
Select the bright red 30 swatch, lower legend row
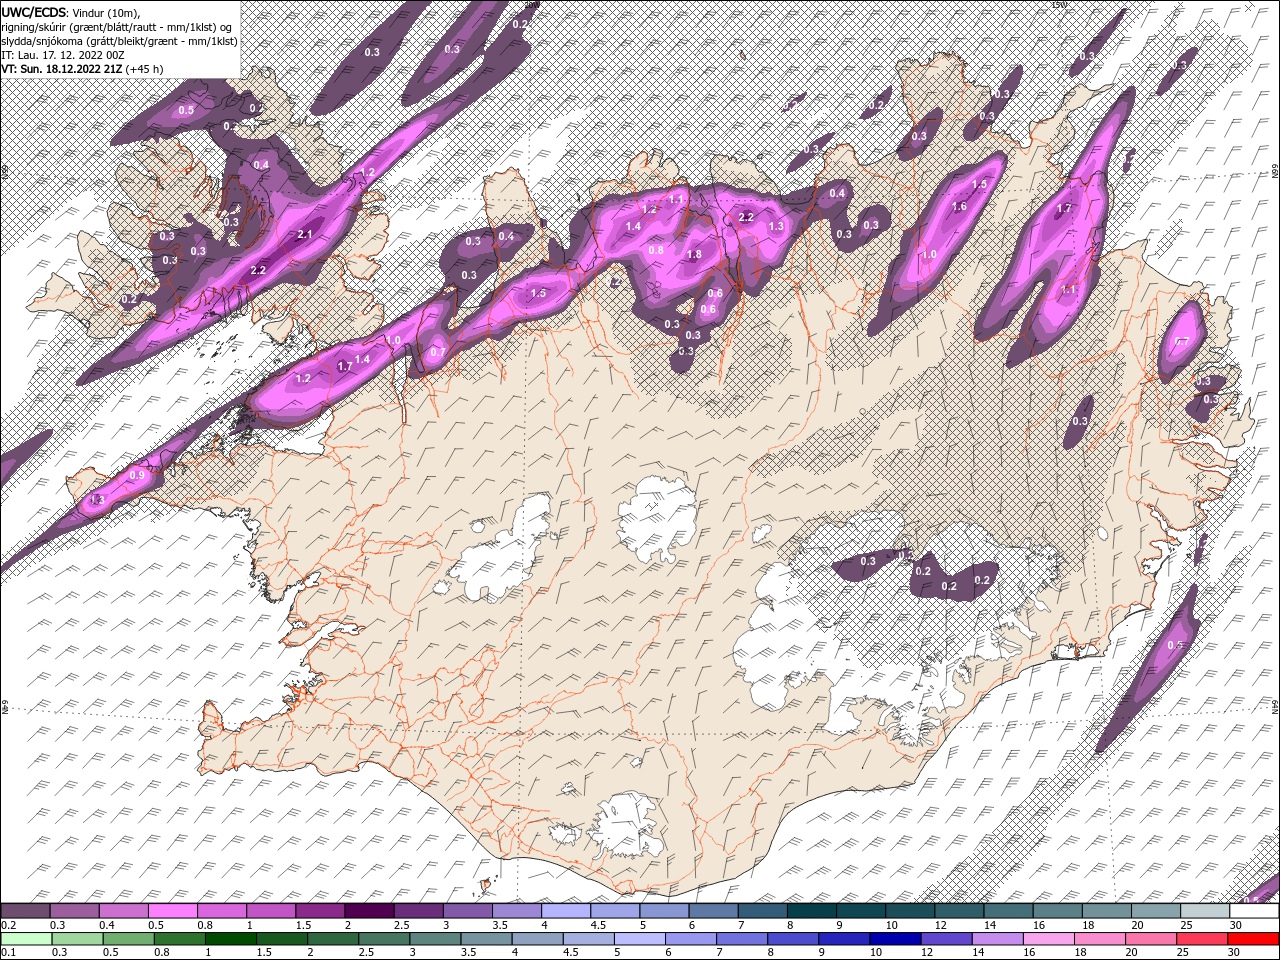1253,939
